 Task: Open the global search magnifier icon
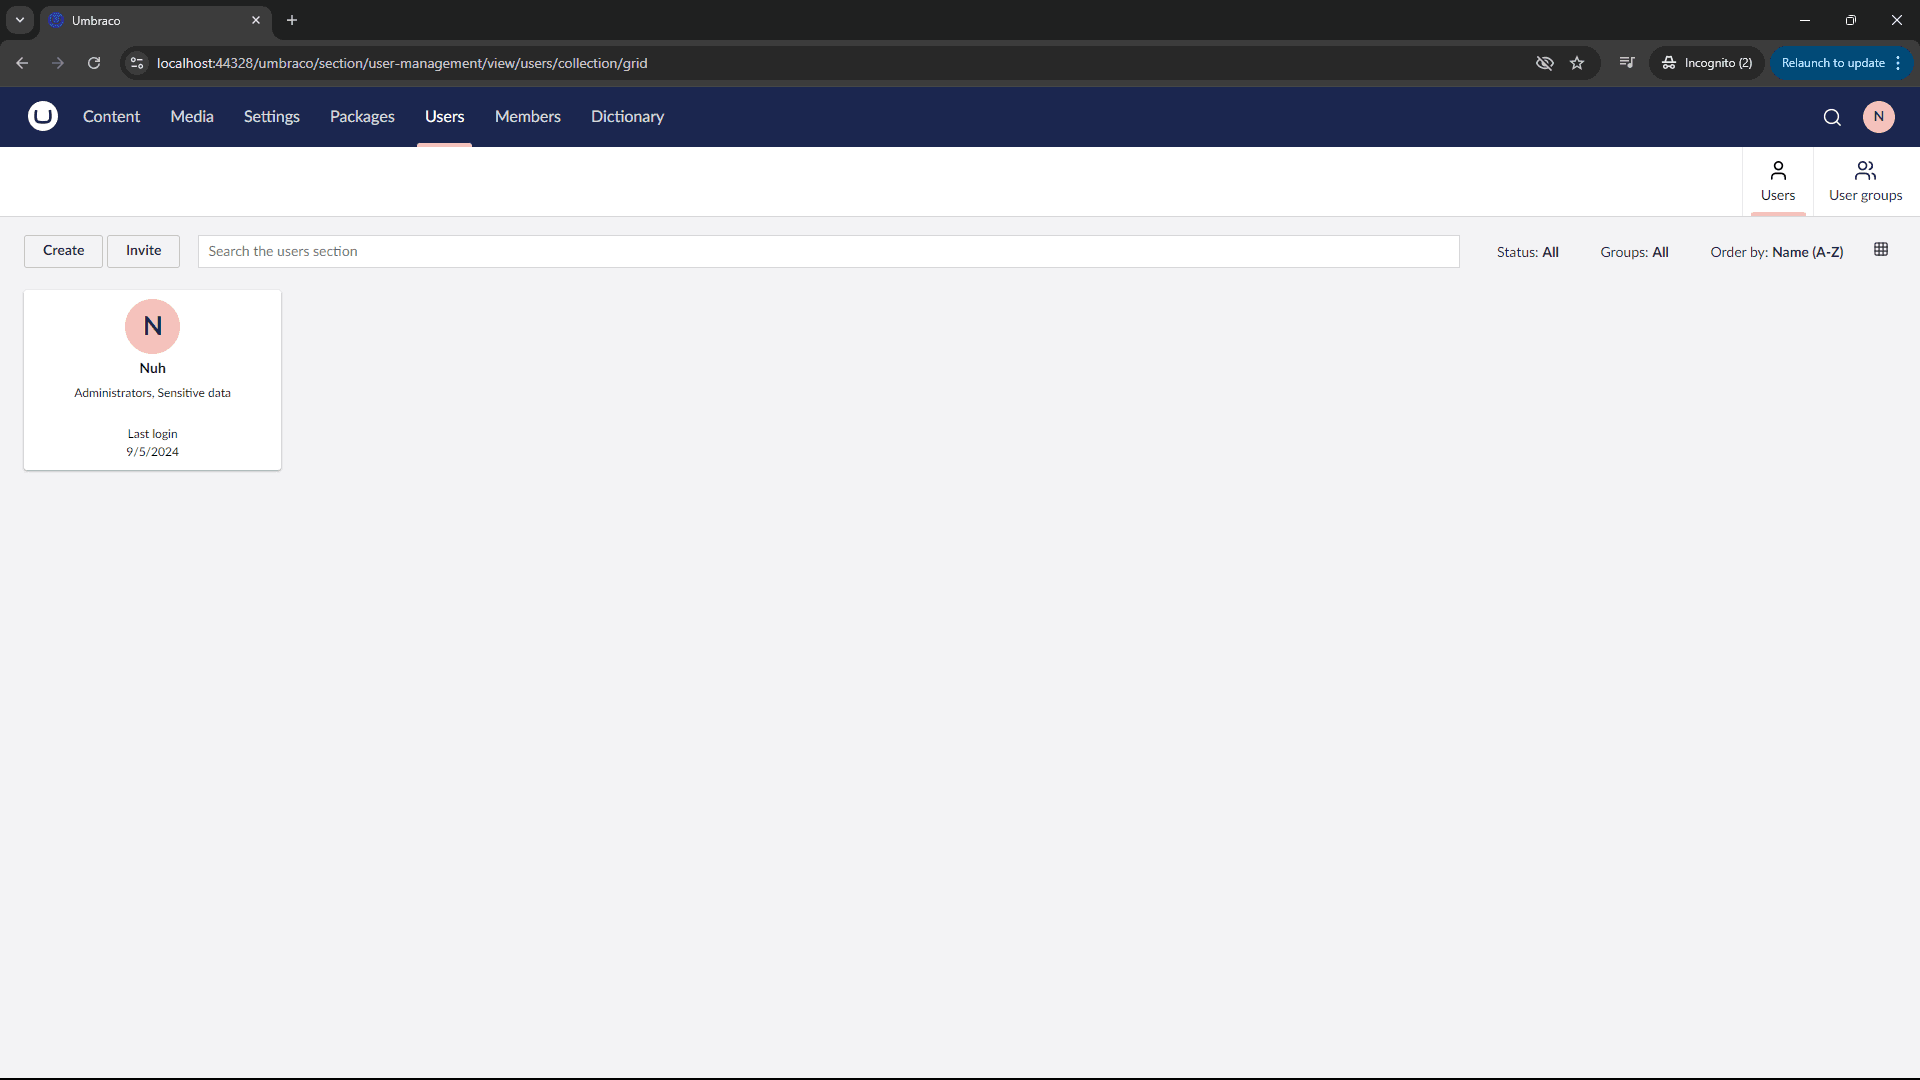click(x=1832, y=117)
